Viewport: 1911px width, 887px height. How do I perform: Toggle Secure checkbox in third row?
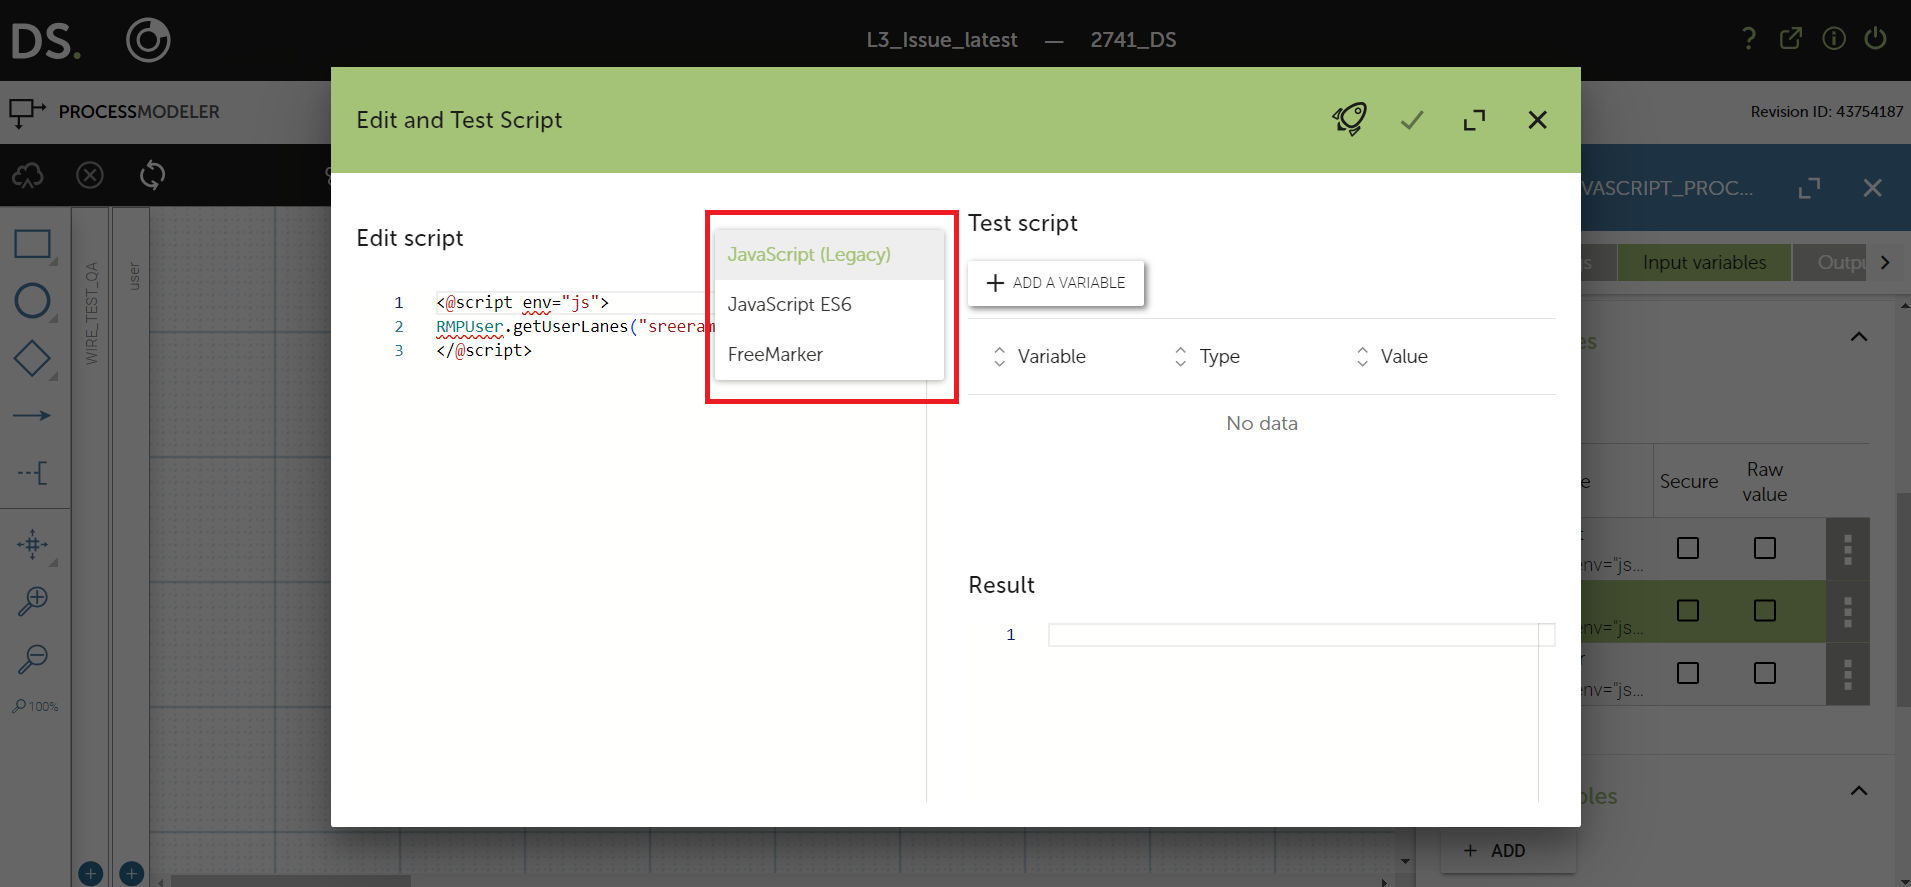[1688, 673]
